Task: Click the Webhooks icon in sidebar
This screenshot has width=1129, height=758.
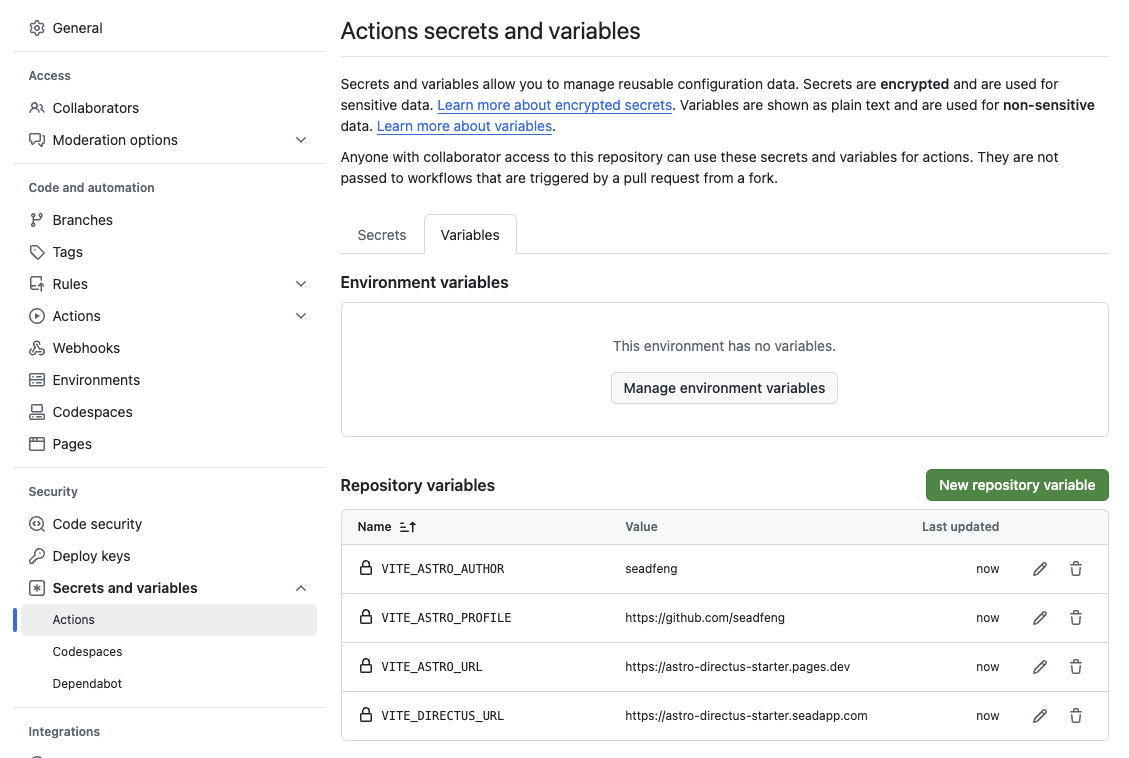Action: pos(37,348)
